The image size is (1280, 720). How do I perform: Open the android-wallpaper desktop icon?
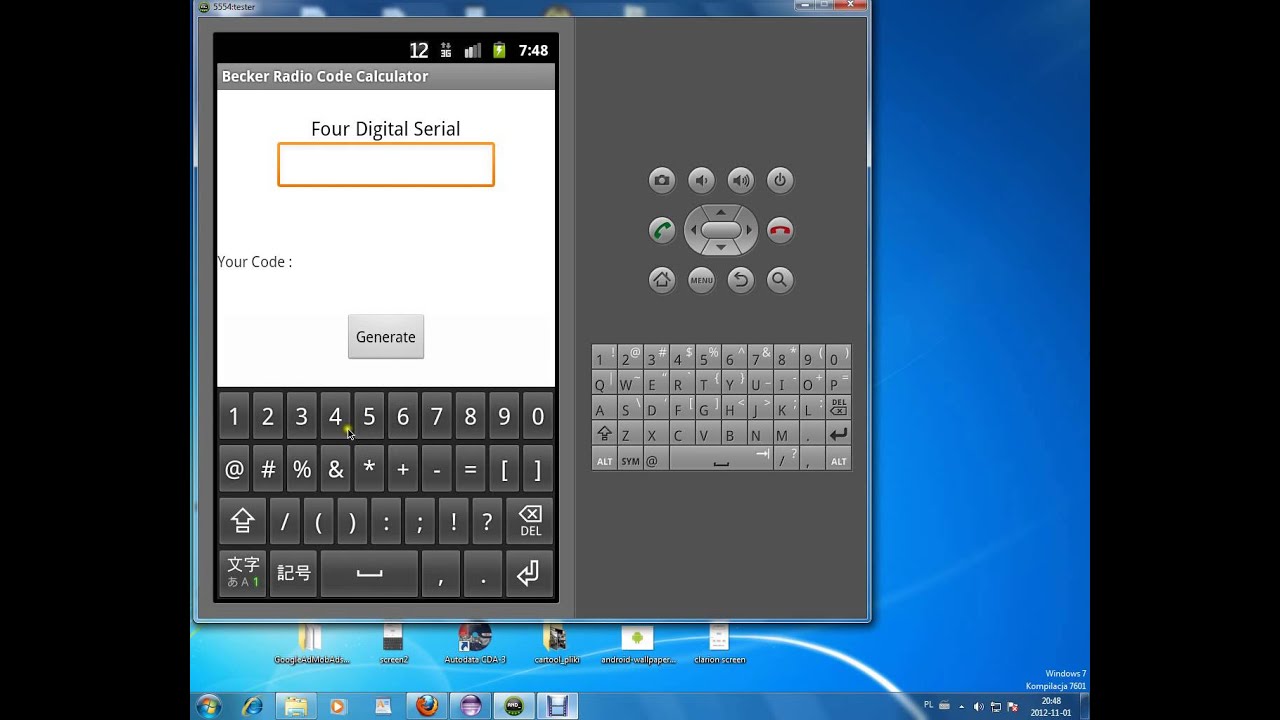[638, 643]
